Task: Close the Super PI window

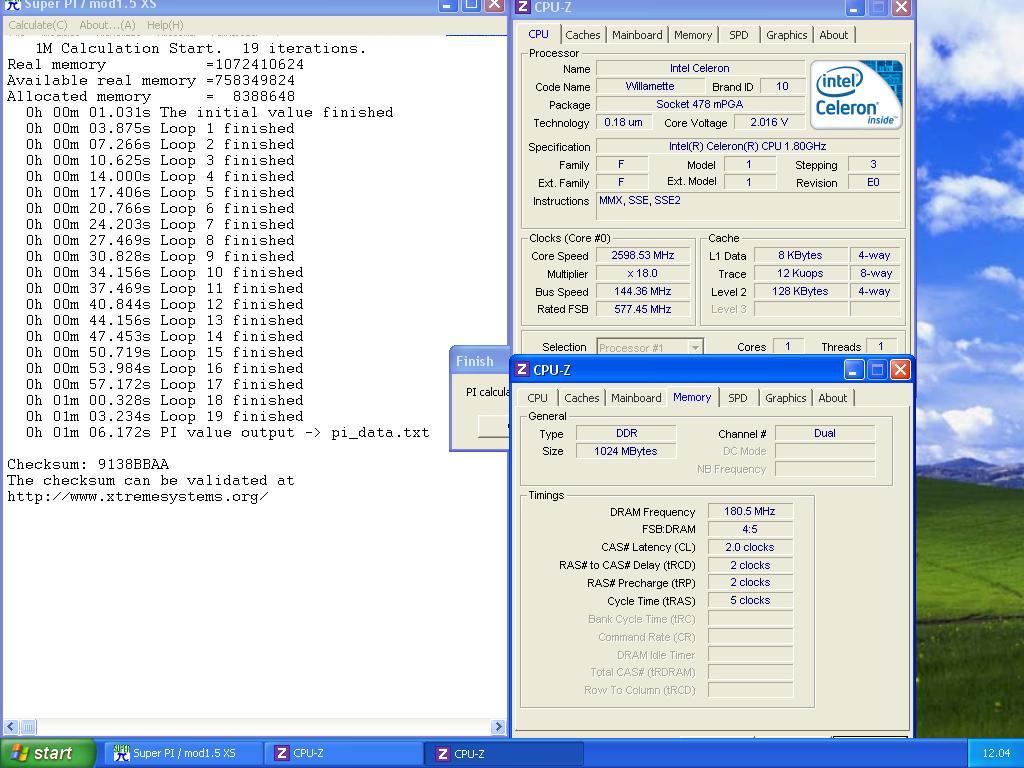Action: pos(495,5)
